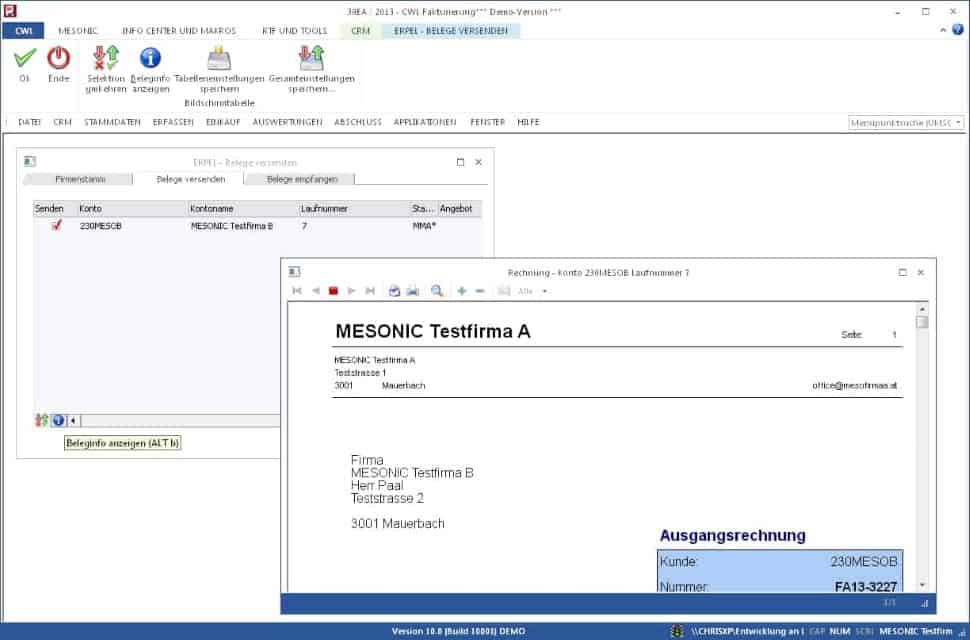Click the green Ok checkmark icon
970x640 pixels.
25,58
